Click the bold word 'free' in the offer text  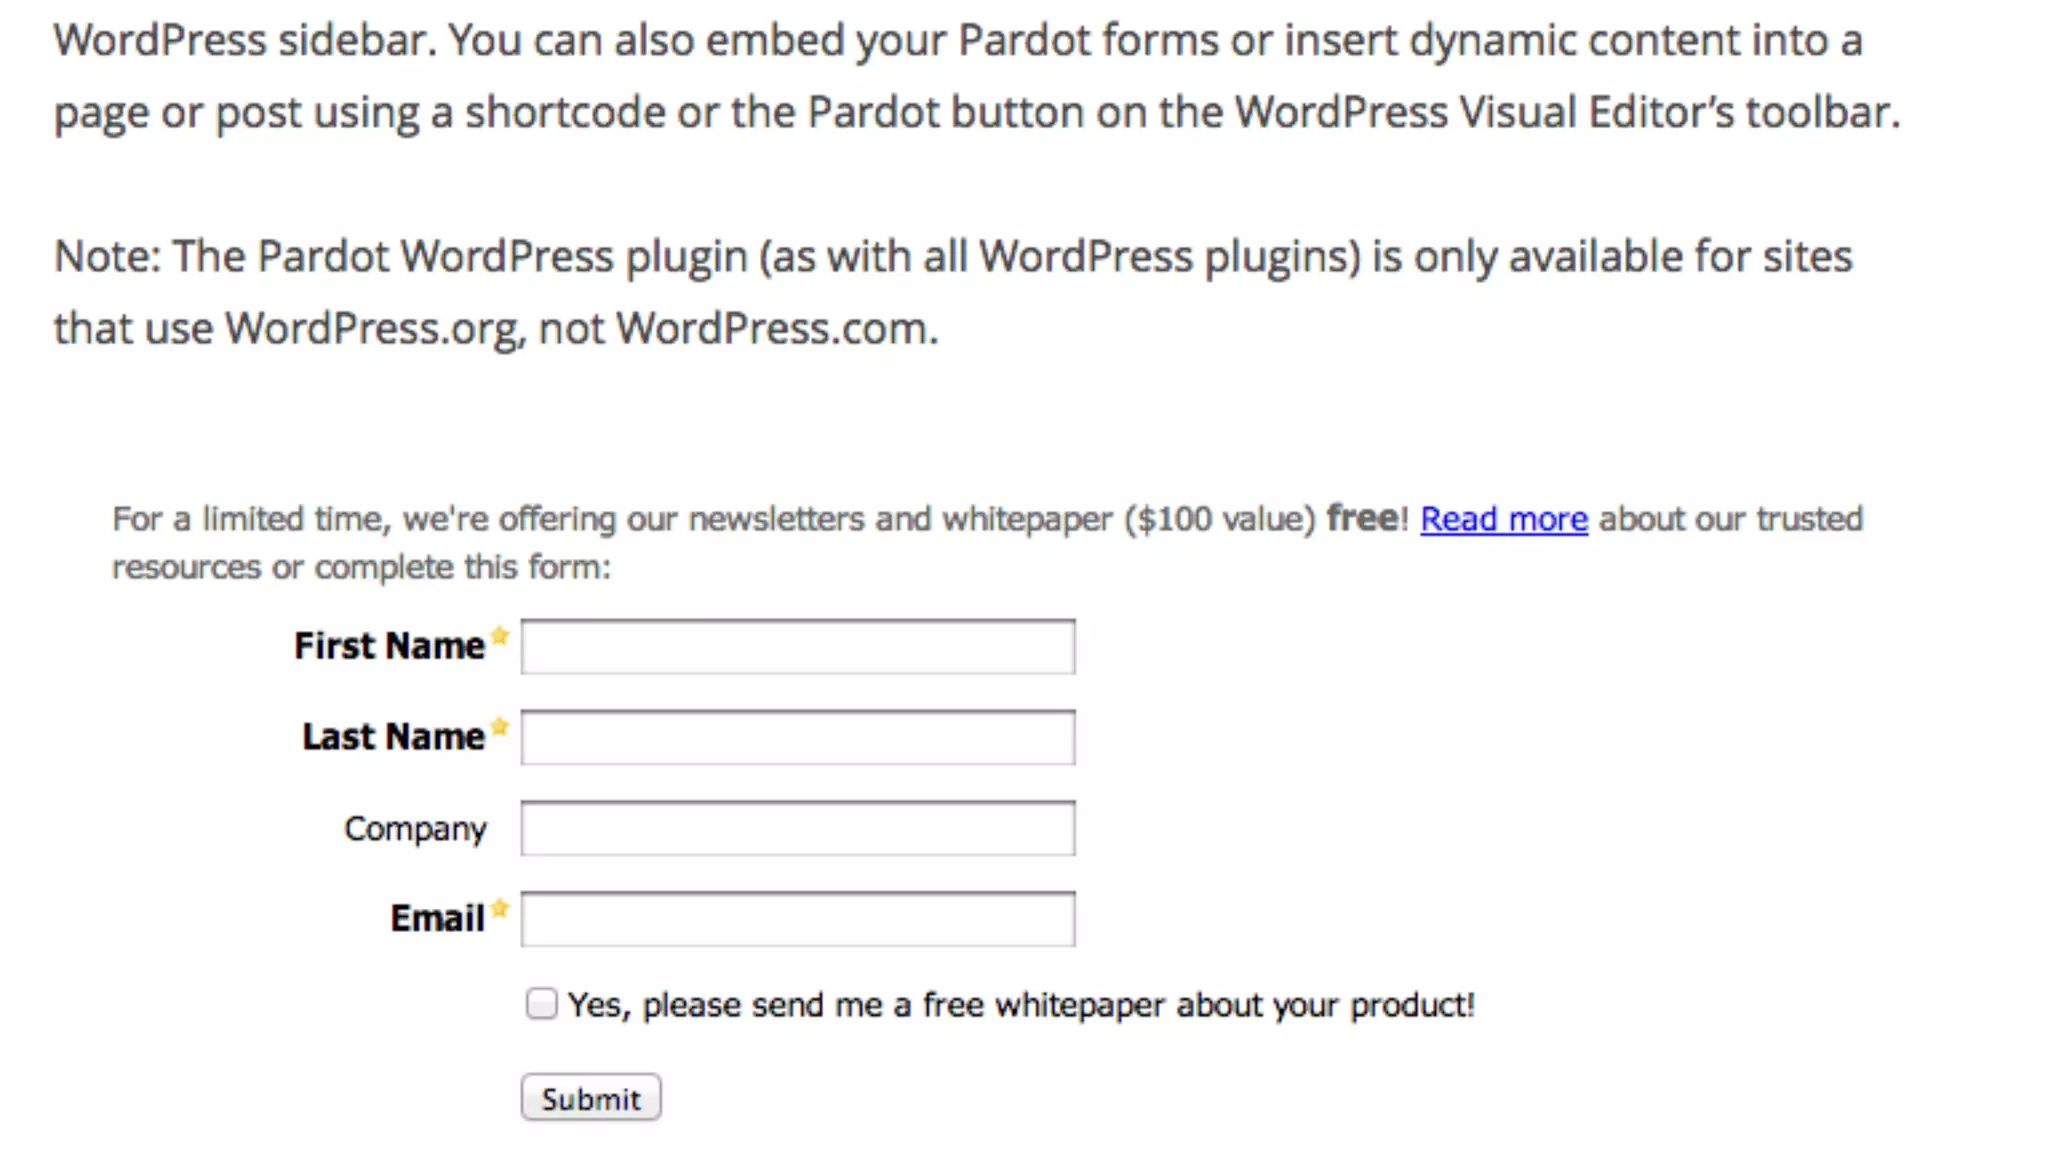1361,518
